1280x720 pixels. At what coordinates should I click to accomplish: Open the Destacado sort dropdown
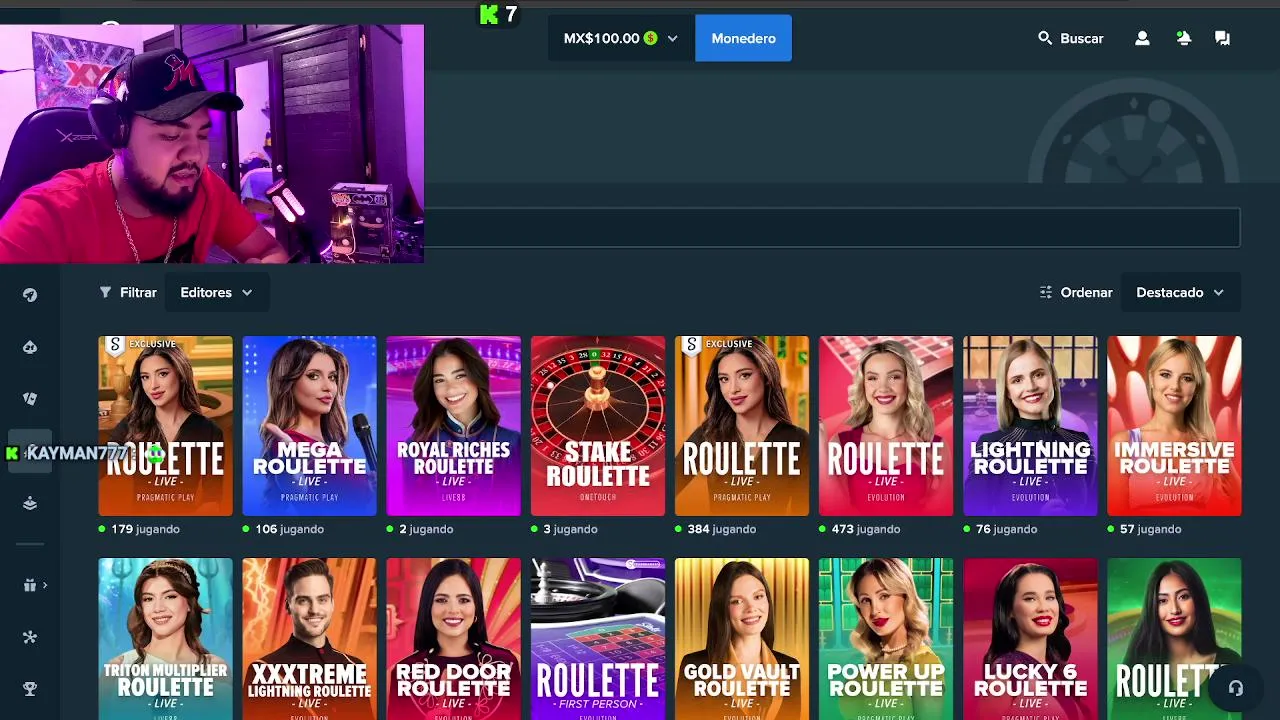pos(1180,292)
